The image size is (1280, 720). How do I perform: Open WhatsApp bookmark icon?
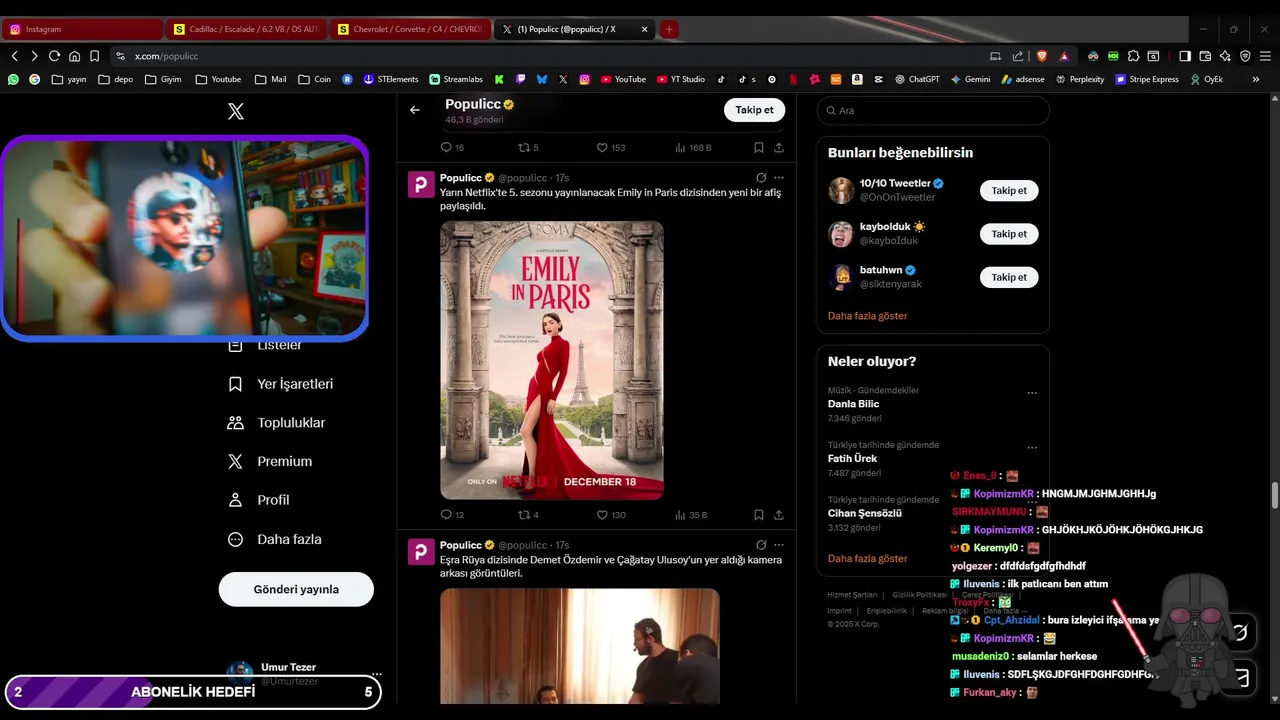(13, 79)
